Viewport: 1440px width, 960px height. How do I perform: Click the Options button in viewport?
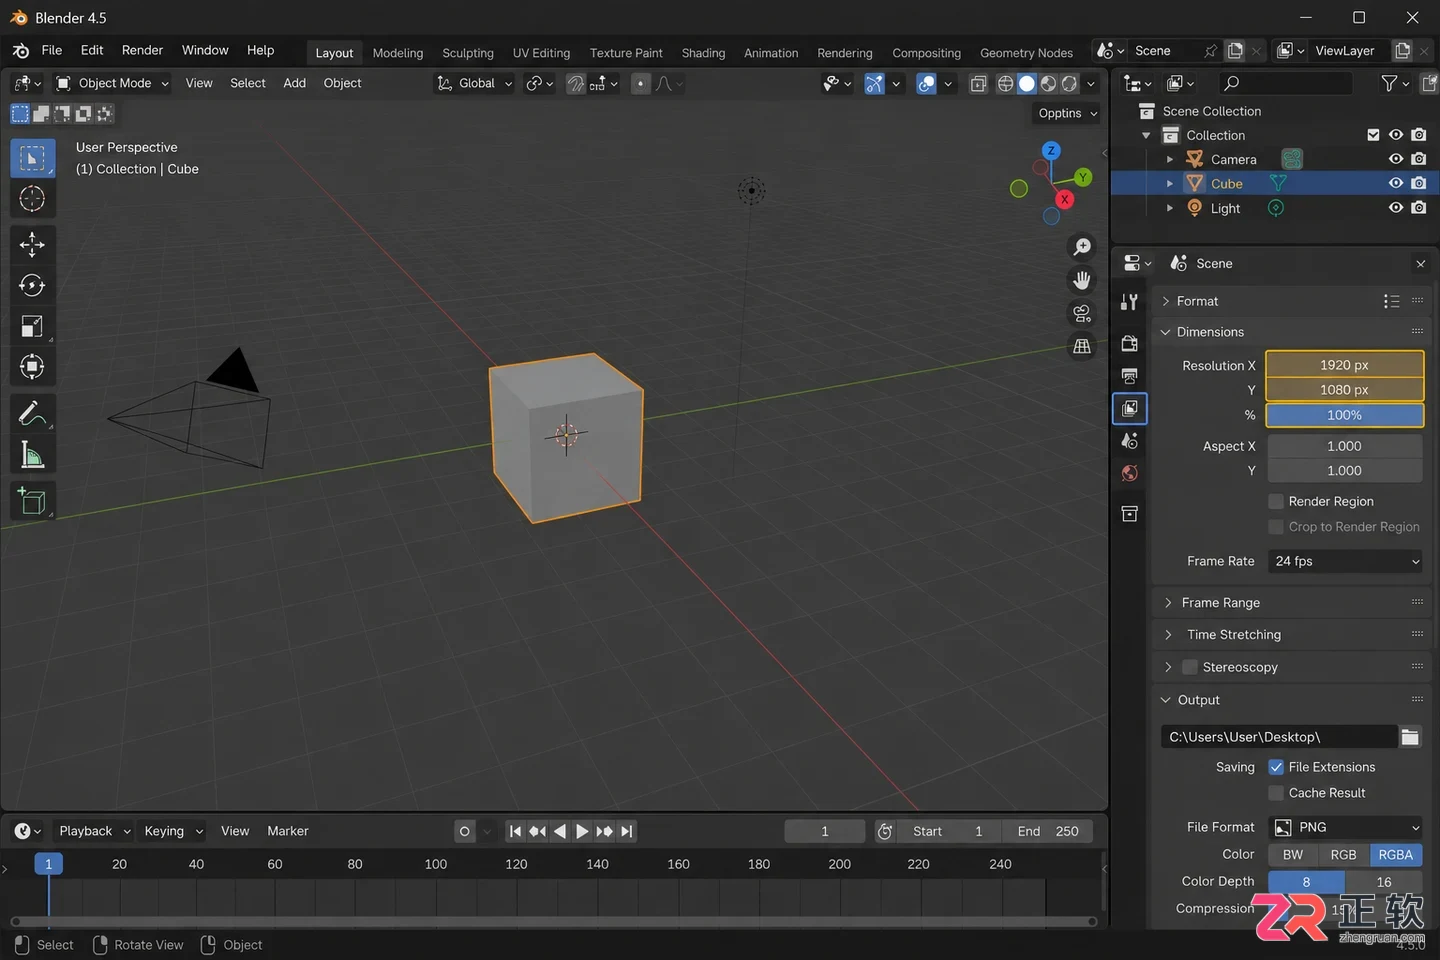tap(1067, 113)
